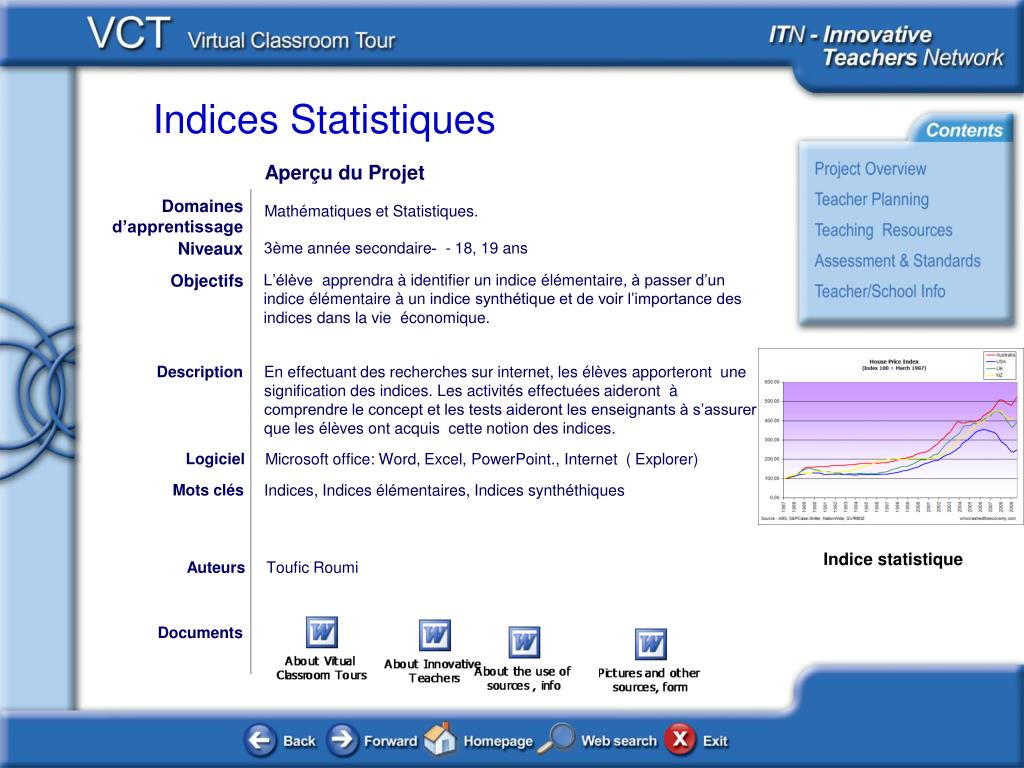Open the Pictures and other sources Word icon

651,645
